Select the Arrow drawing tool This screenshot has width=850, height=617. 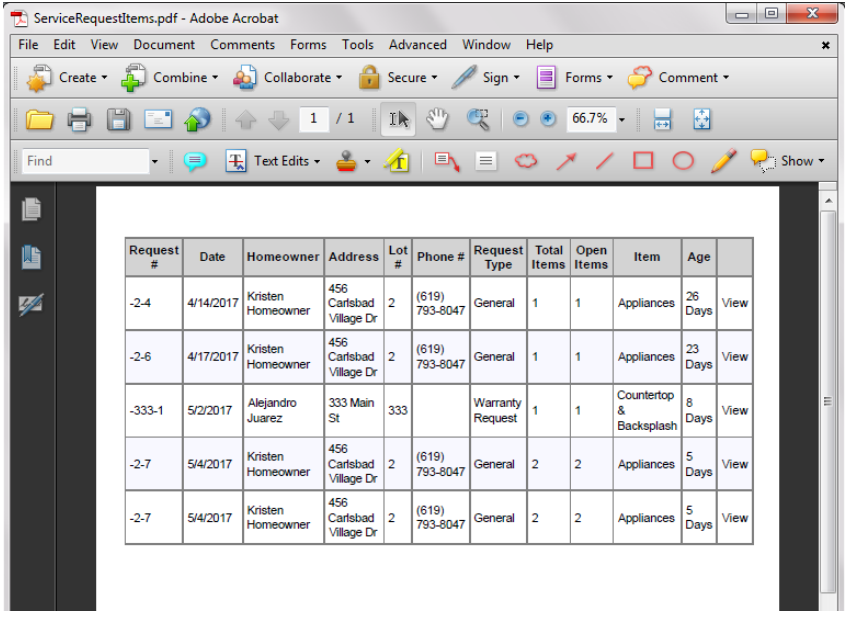tap(566, 161)
